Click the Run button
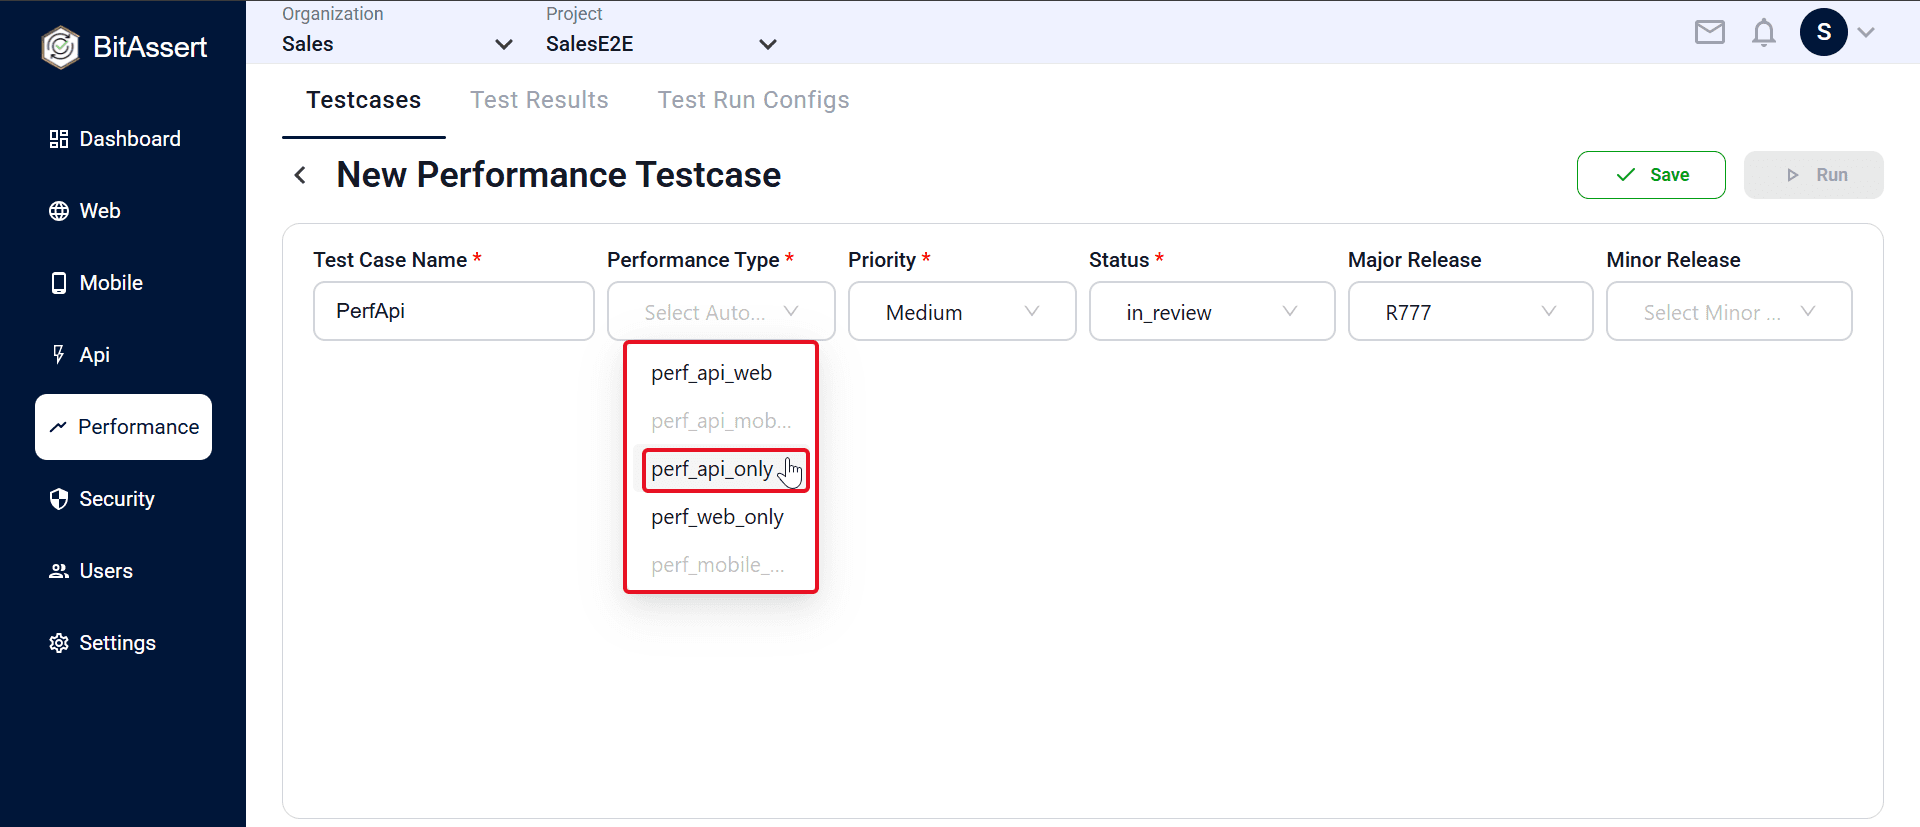 1814,175
